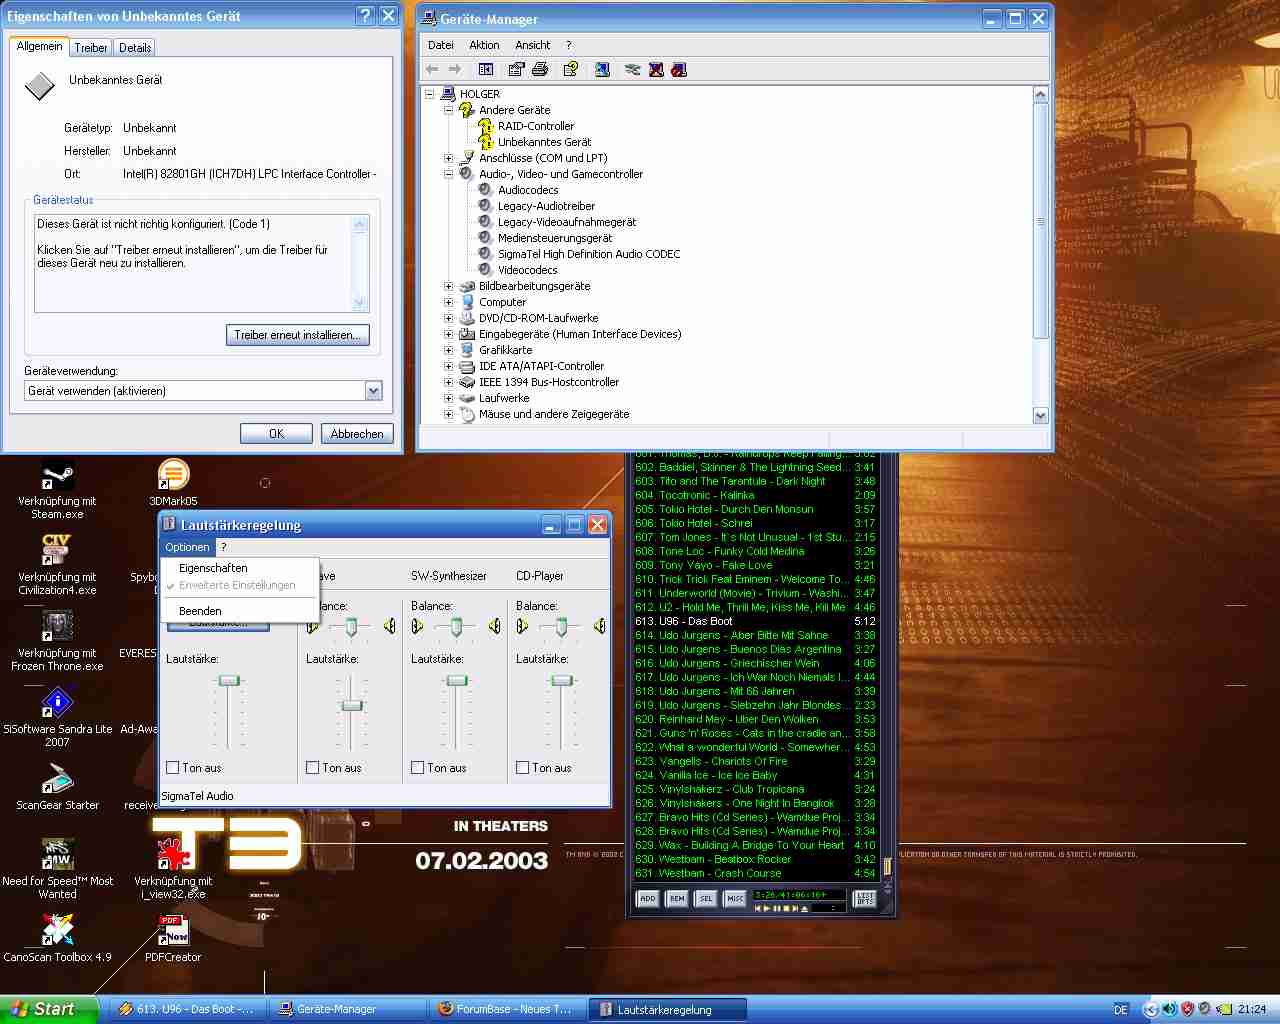The height and width of the screenshot is (1024, 1280).
Task: Select SigmaTel High Definition Audio CODEC
Action: point(589,254)
